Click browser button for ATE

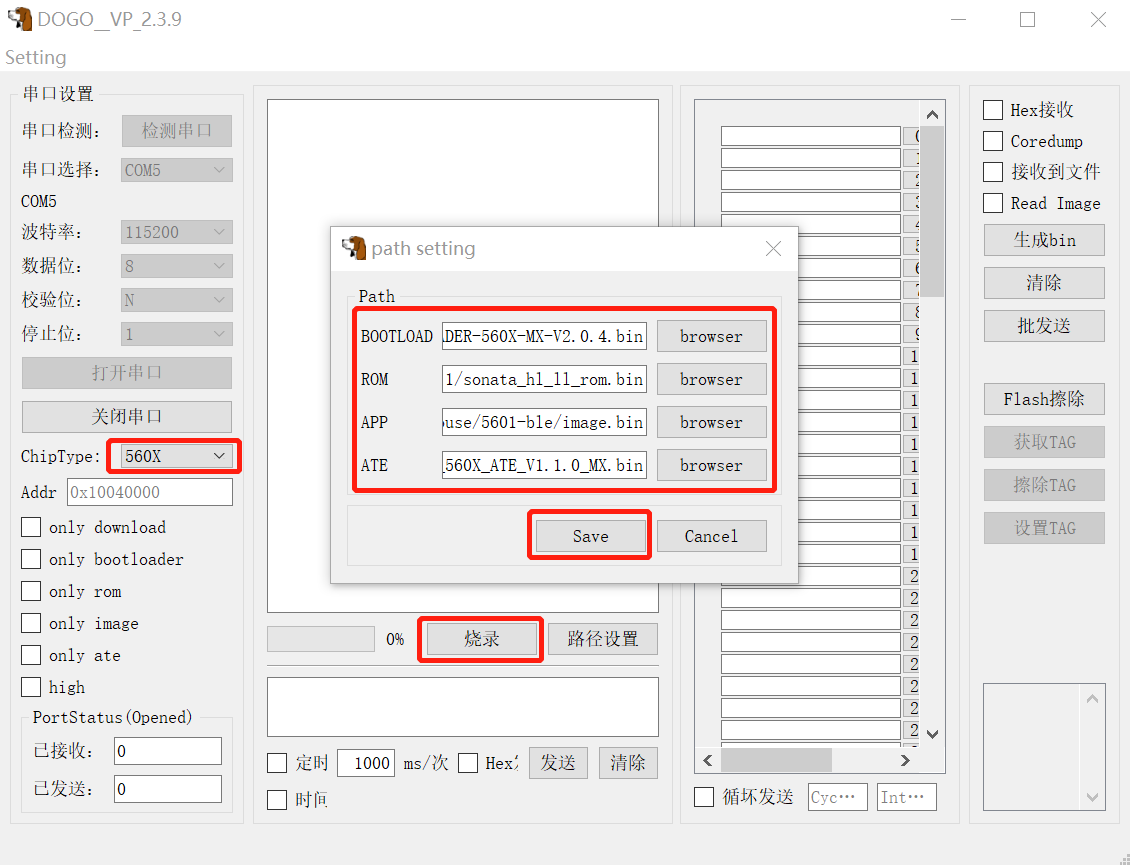[x=711, y=466]
